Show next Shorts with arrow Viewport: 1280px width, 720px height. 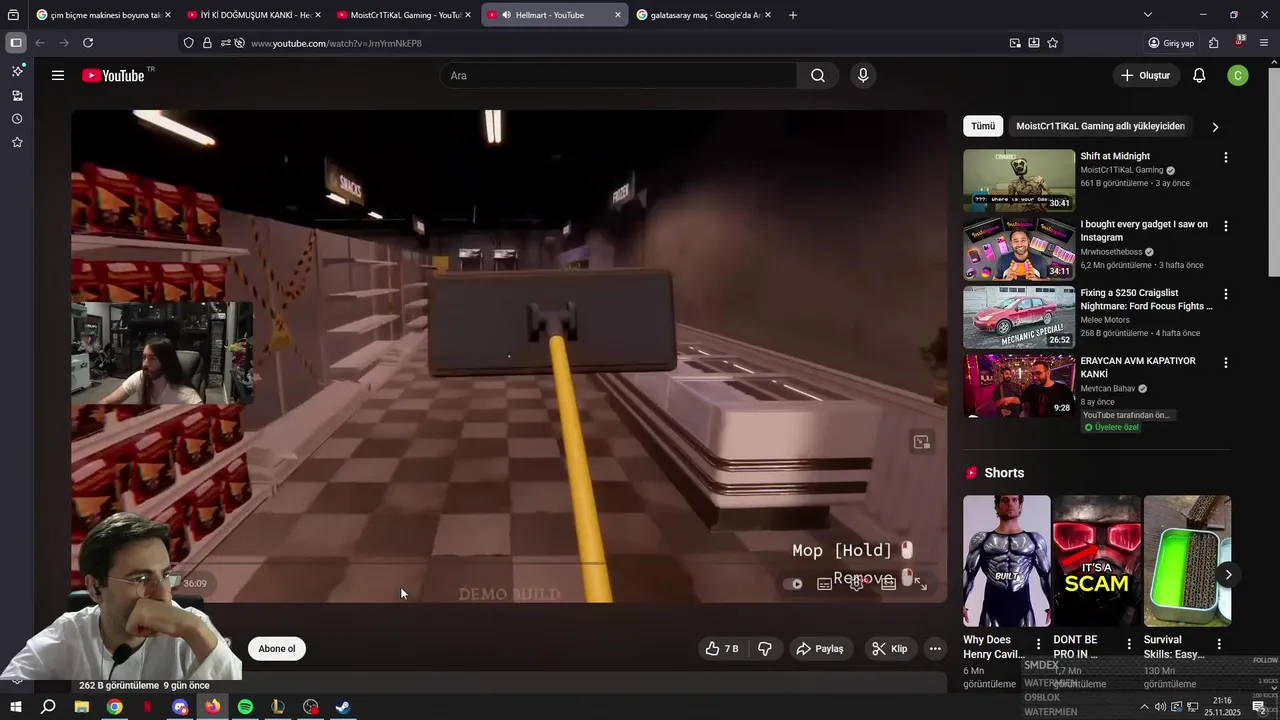1228,575
